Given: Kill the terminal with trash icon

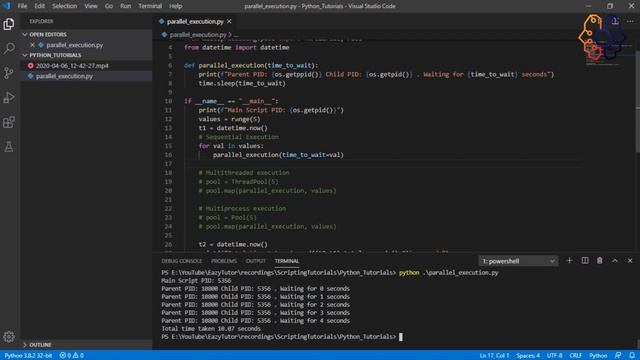Looking at the screenshot, I should 600,260.
